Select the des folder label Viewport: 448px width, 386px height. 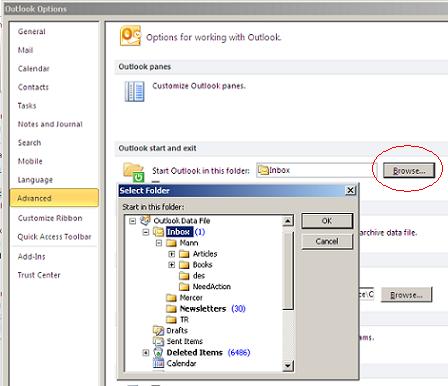199,276
